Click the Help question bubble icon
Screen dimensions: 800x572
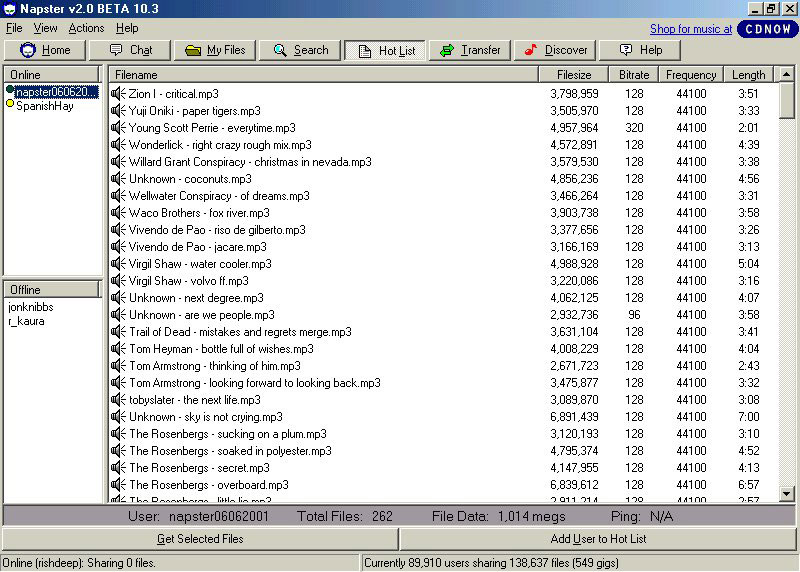pos(626,49)
